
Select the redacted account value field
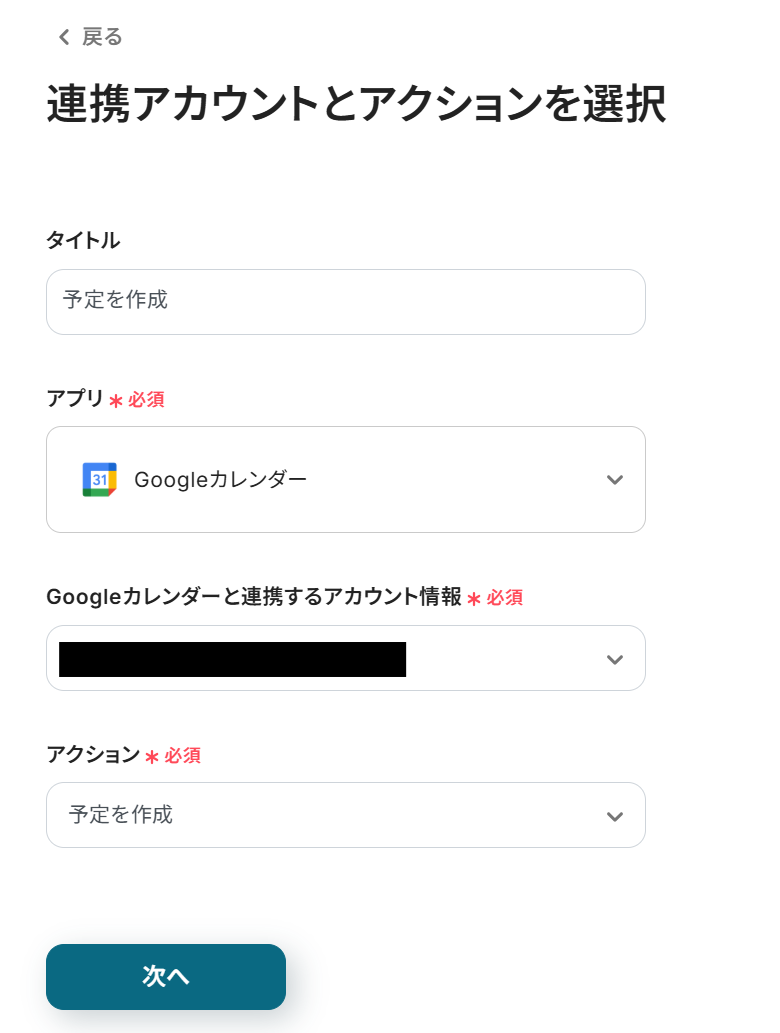tap(232, 659)
